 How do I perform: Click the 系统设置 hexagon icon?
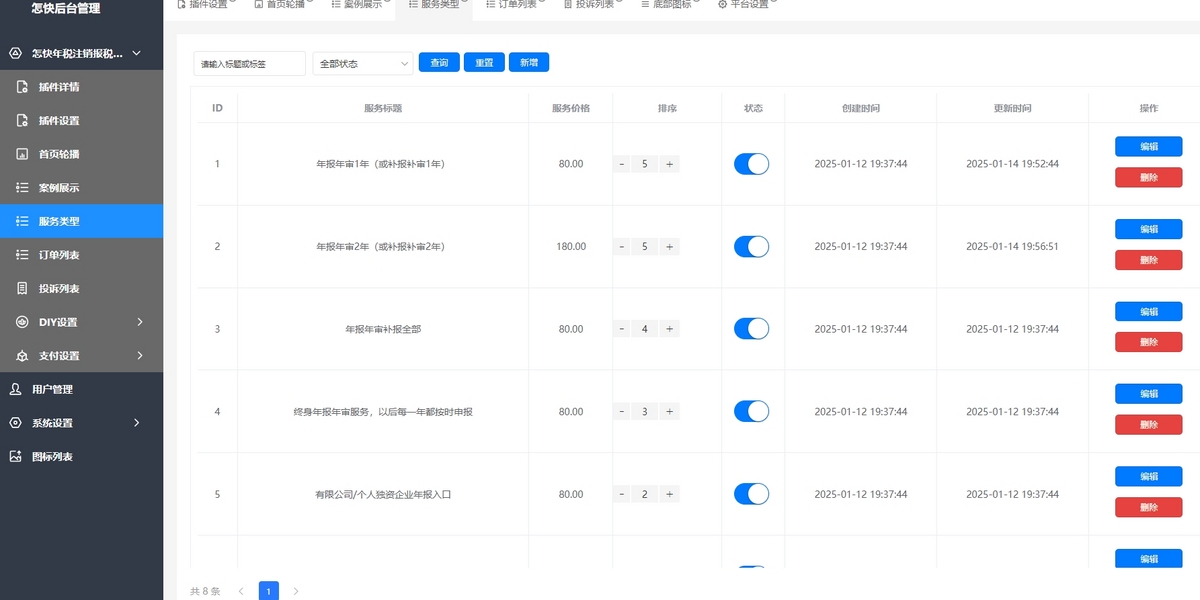(x=15, y=423)
